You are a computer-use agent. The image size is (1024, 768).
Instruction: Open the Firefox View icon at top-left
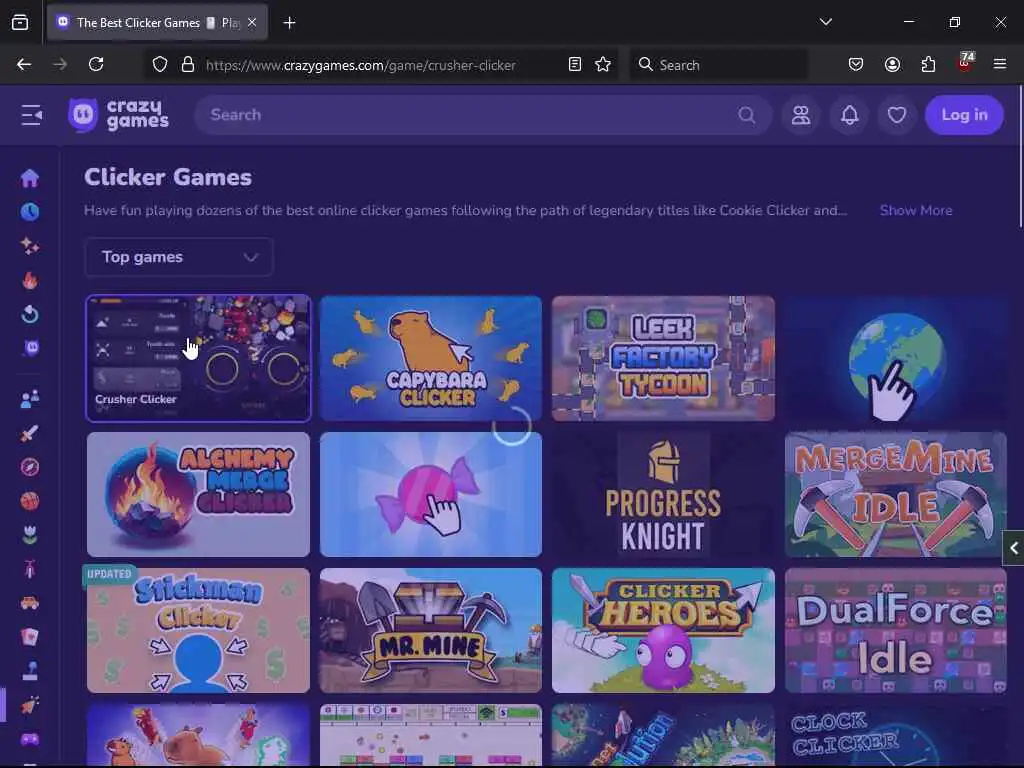coord(20,23)
